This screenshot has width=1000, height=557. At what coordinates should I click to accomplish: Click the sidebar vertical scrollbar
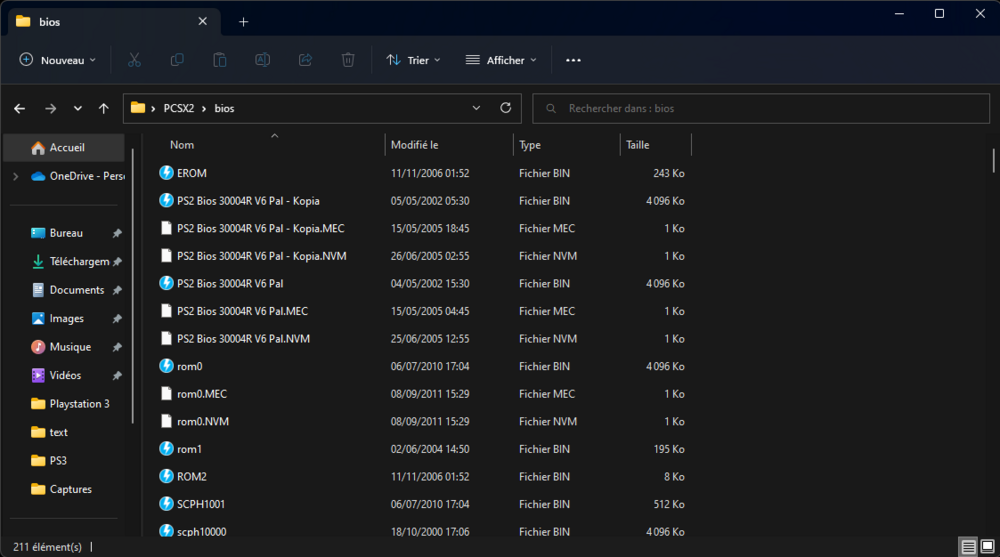point(133,285)
